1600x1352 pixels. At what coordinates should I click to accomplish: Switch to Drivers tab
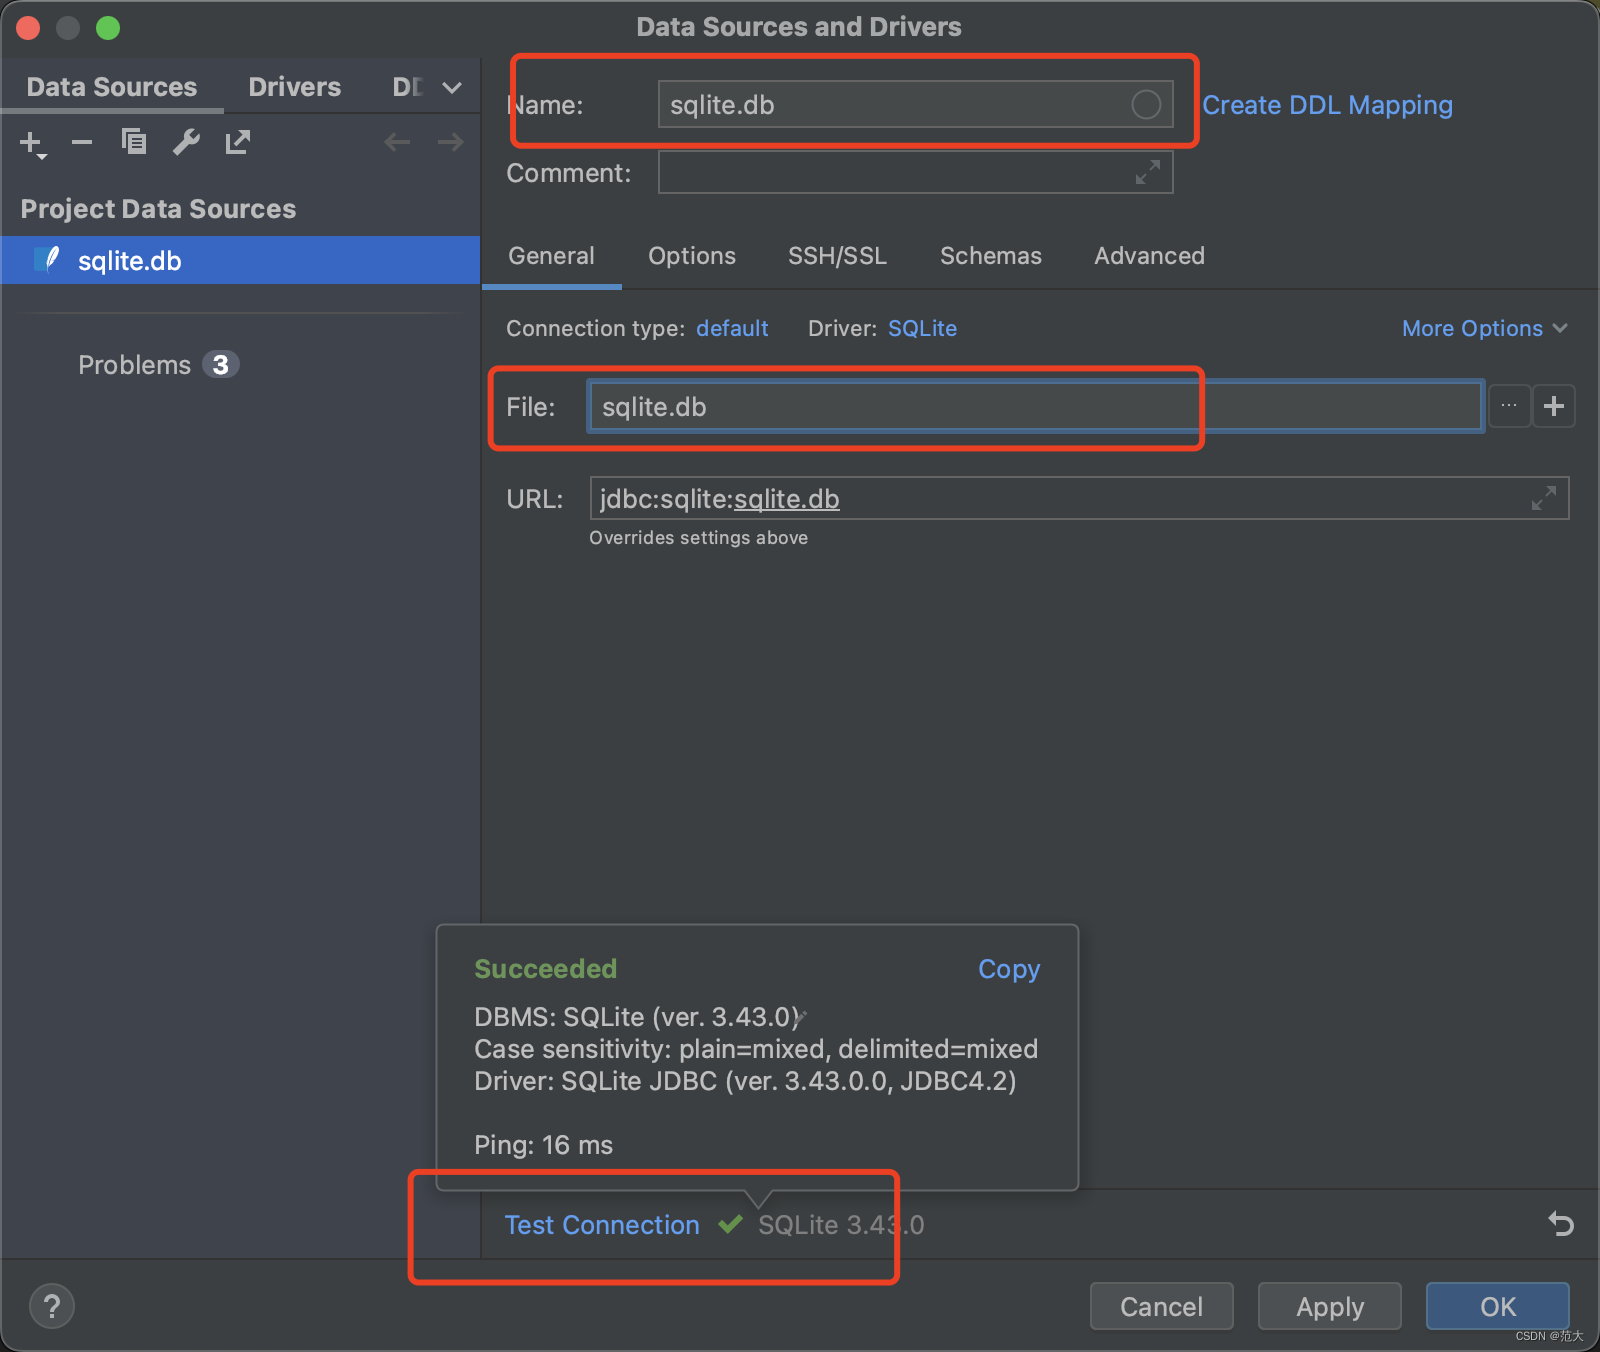(295, 87)
